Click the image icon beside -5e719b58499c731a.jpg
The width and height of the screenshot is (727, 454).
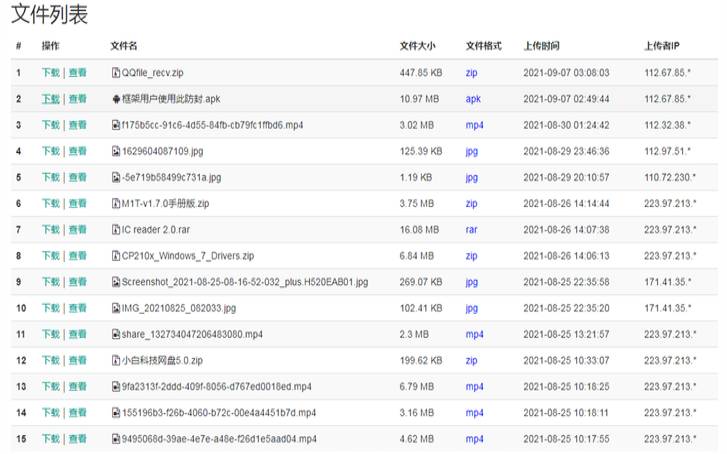(x=116, y=177)
